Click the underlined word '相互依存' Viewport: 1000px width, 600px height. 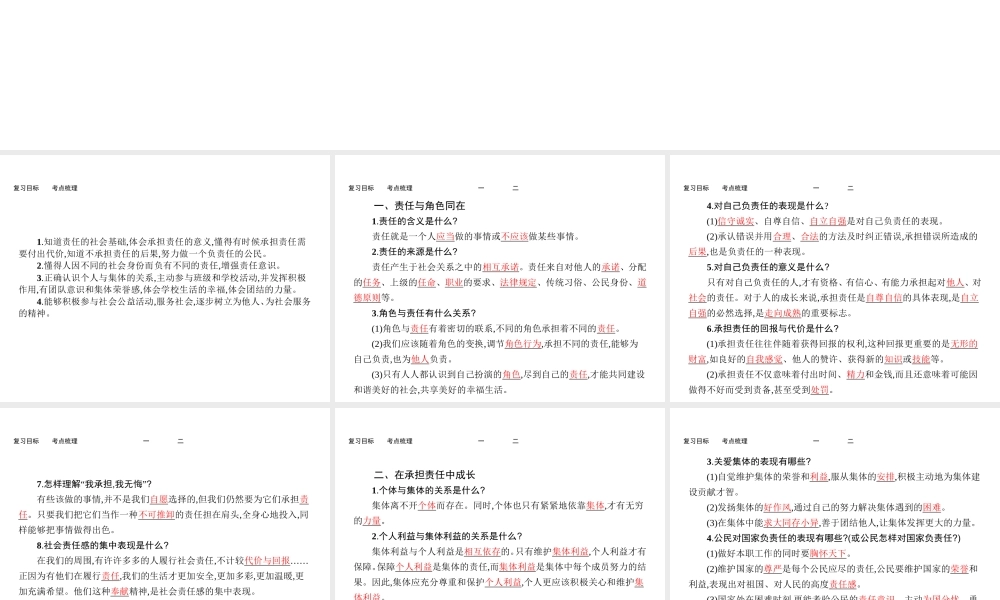pyautogui.click(x=482, y=552)
